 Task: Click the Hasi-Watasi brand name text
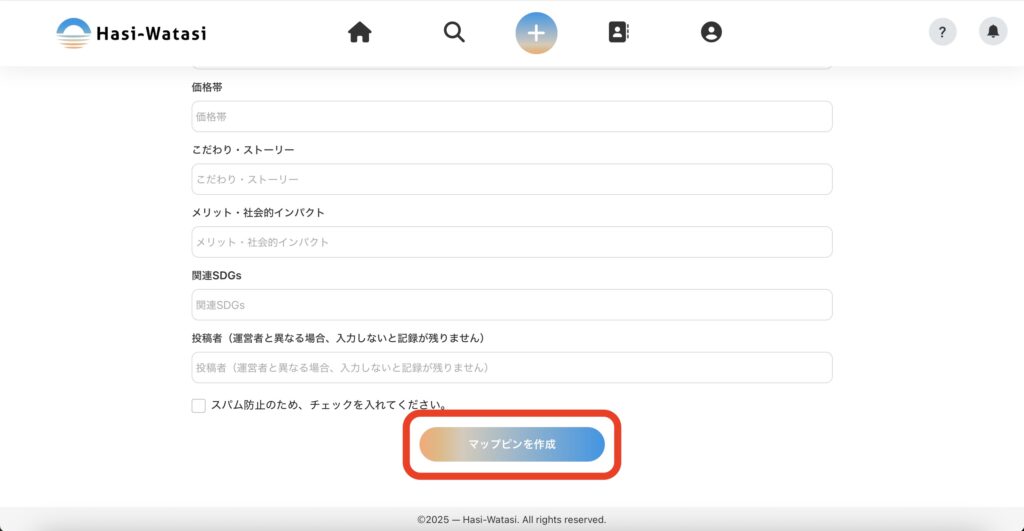click(151, 33)
